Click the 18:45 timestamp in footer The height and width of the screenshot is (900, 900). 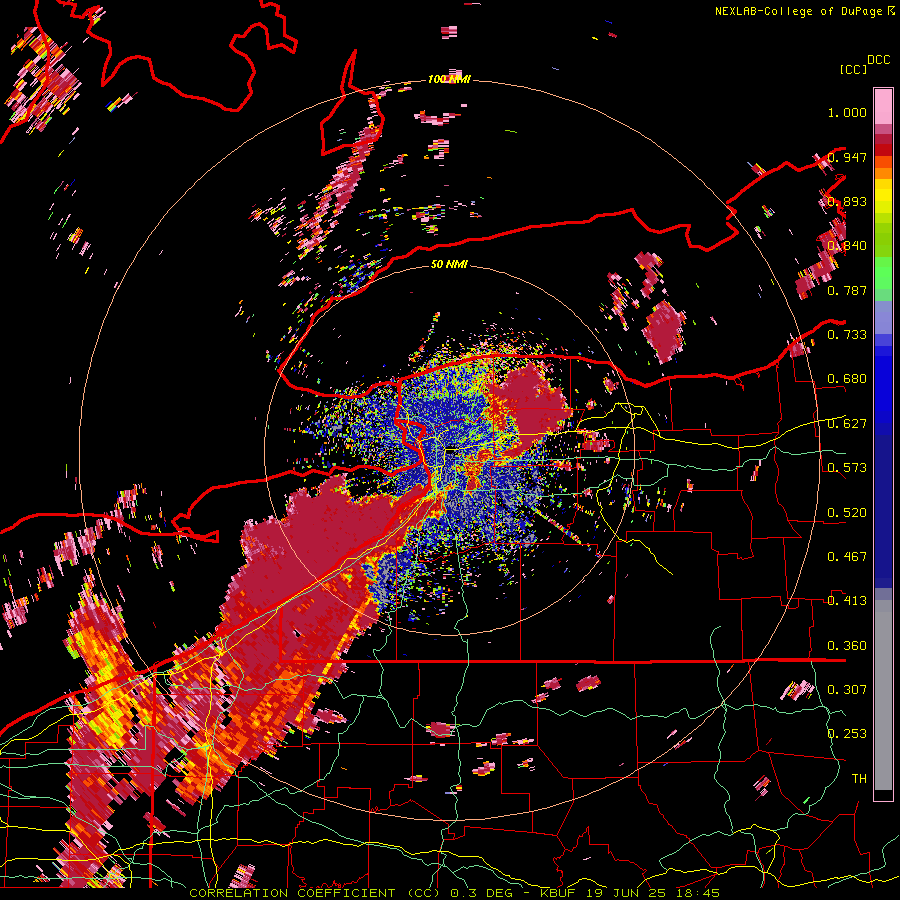[x=698, y=893]
